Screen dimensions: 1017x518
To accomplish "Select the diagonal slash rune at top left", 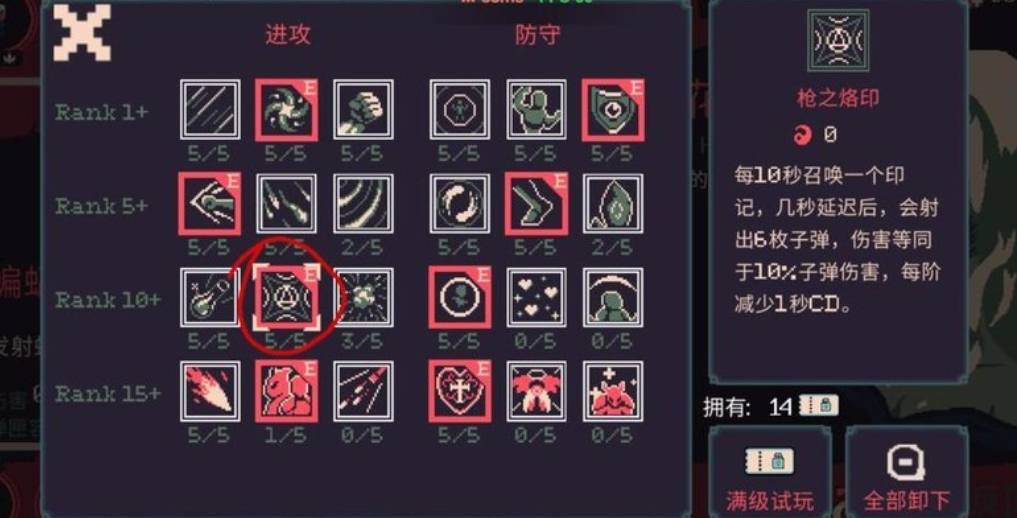I will [x=210, y=110].
